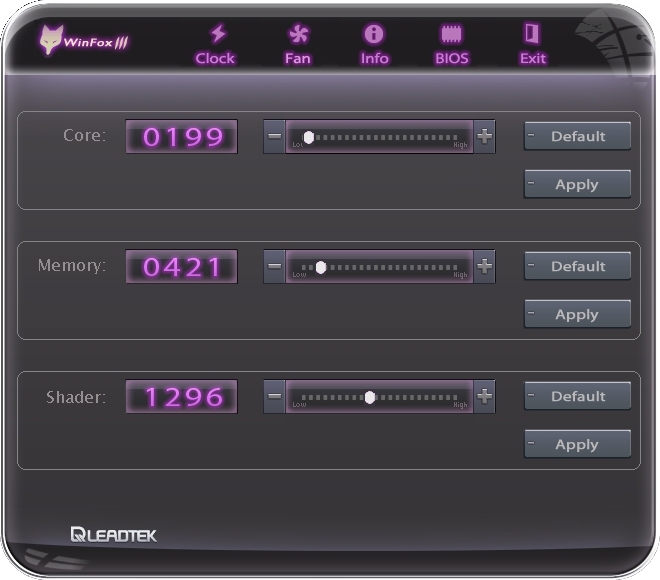Apply the Memory clock setting
Viewport: 660px width, 580px height.
[x=577, y=314]
